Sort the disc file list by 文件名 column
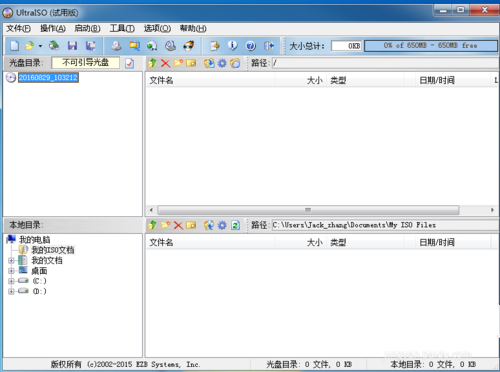The image size is (500, 372). coord(210,80)
